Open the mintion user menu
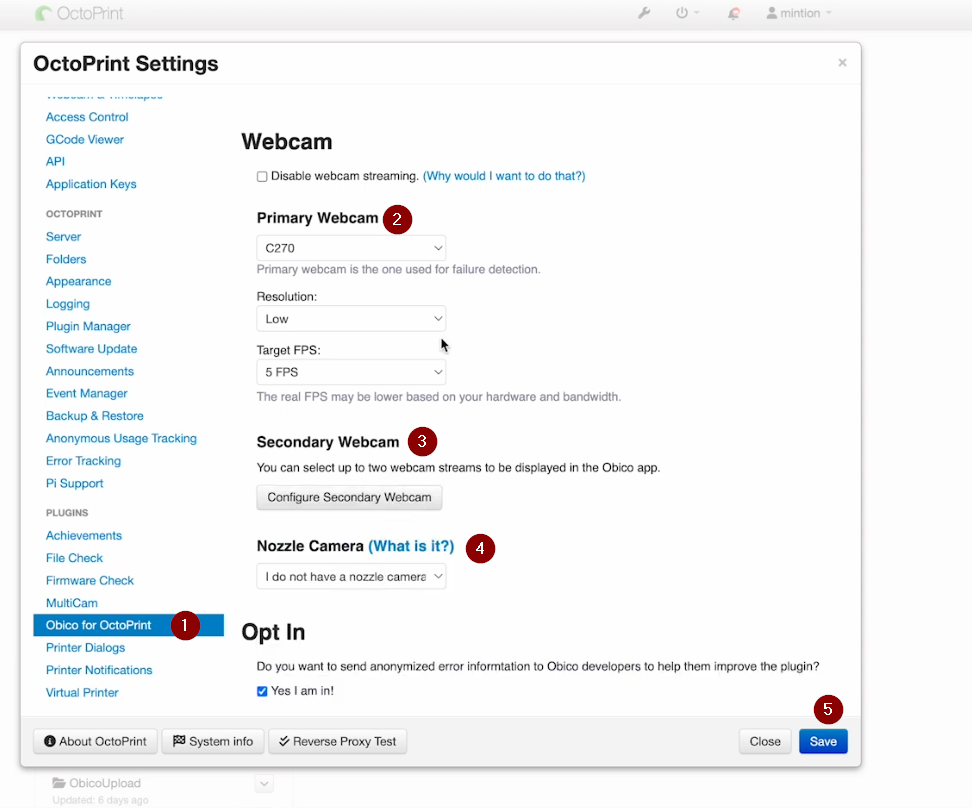The image size is (972, 808). 798,13
